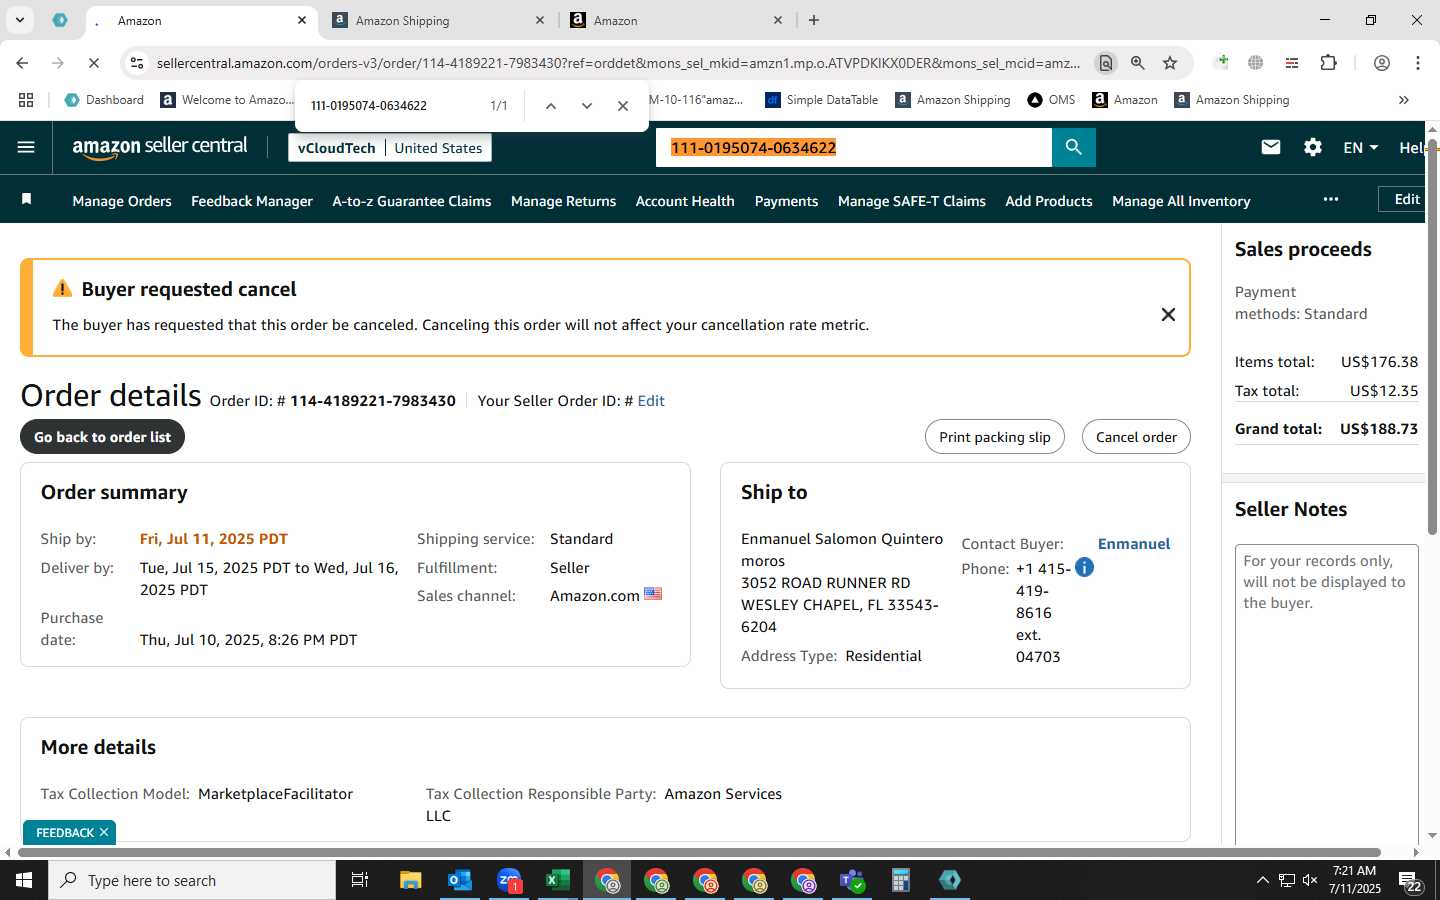Click the vCloudTech United States account switcher
The width and height of the screenshot is (1440, 900).
pyautogui.click(x=390, y=148)
